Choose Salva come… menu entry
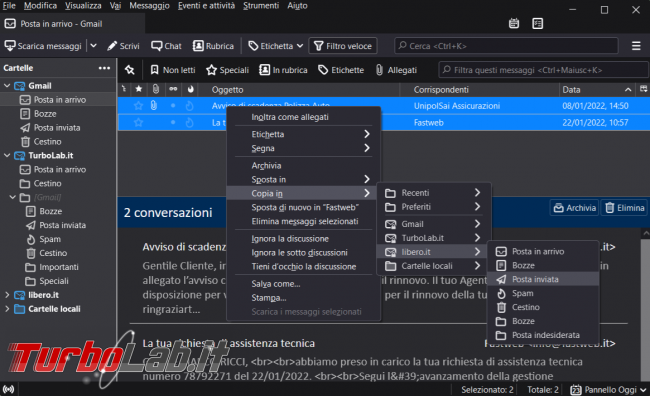650x396 pixels. 303,284
